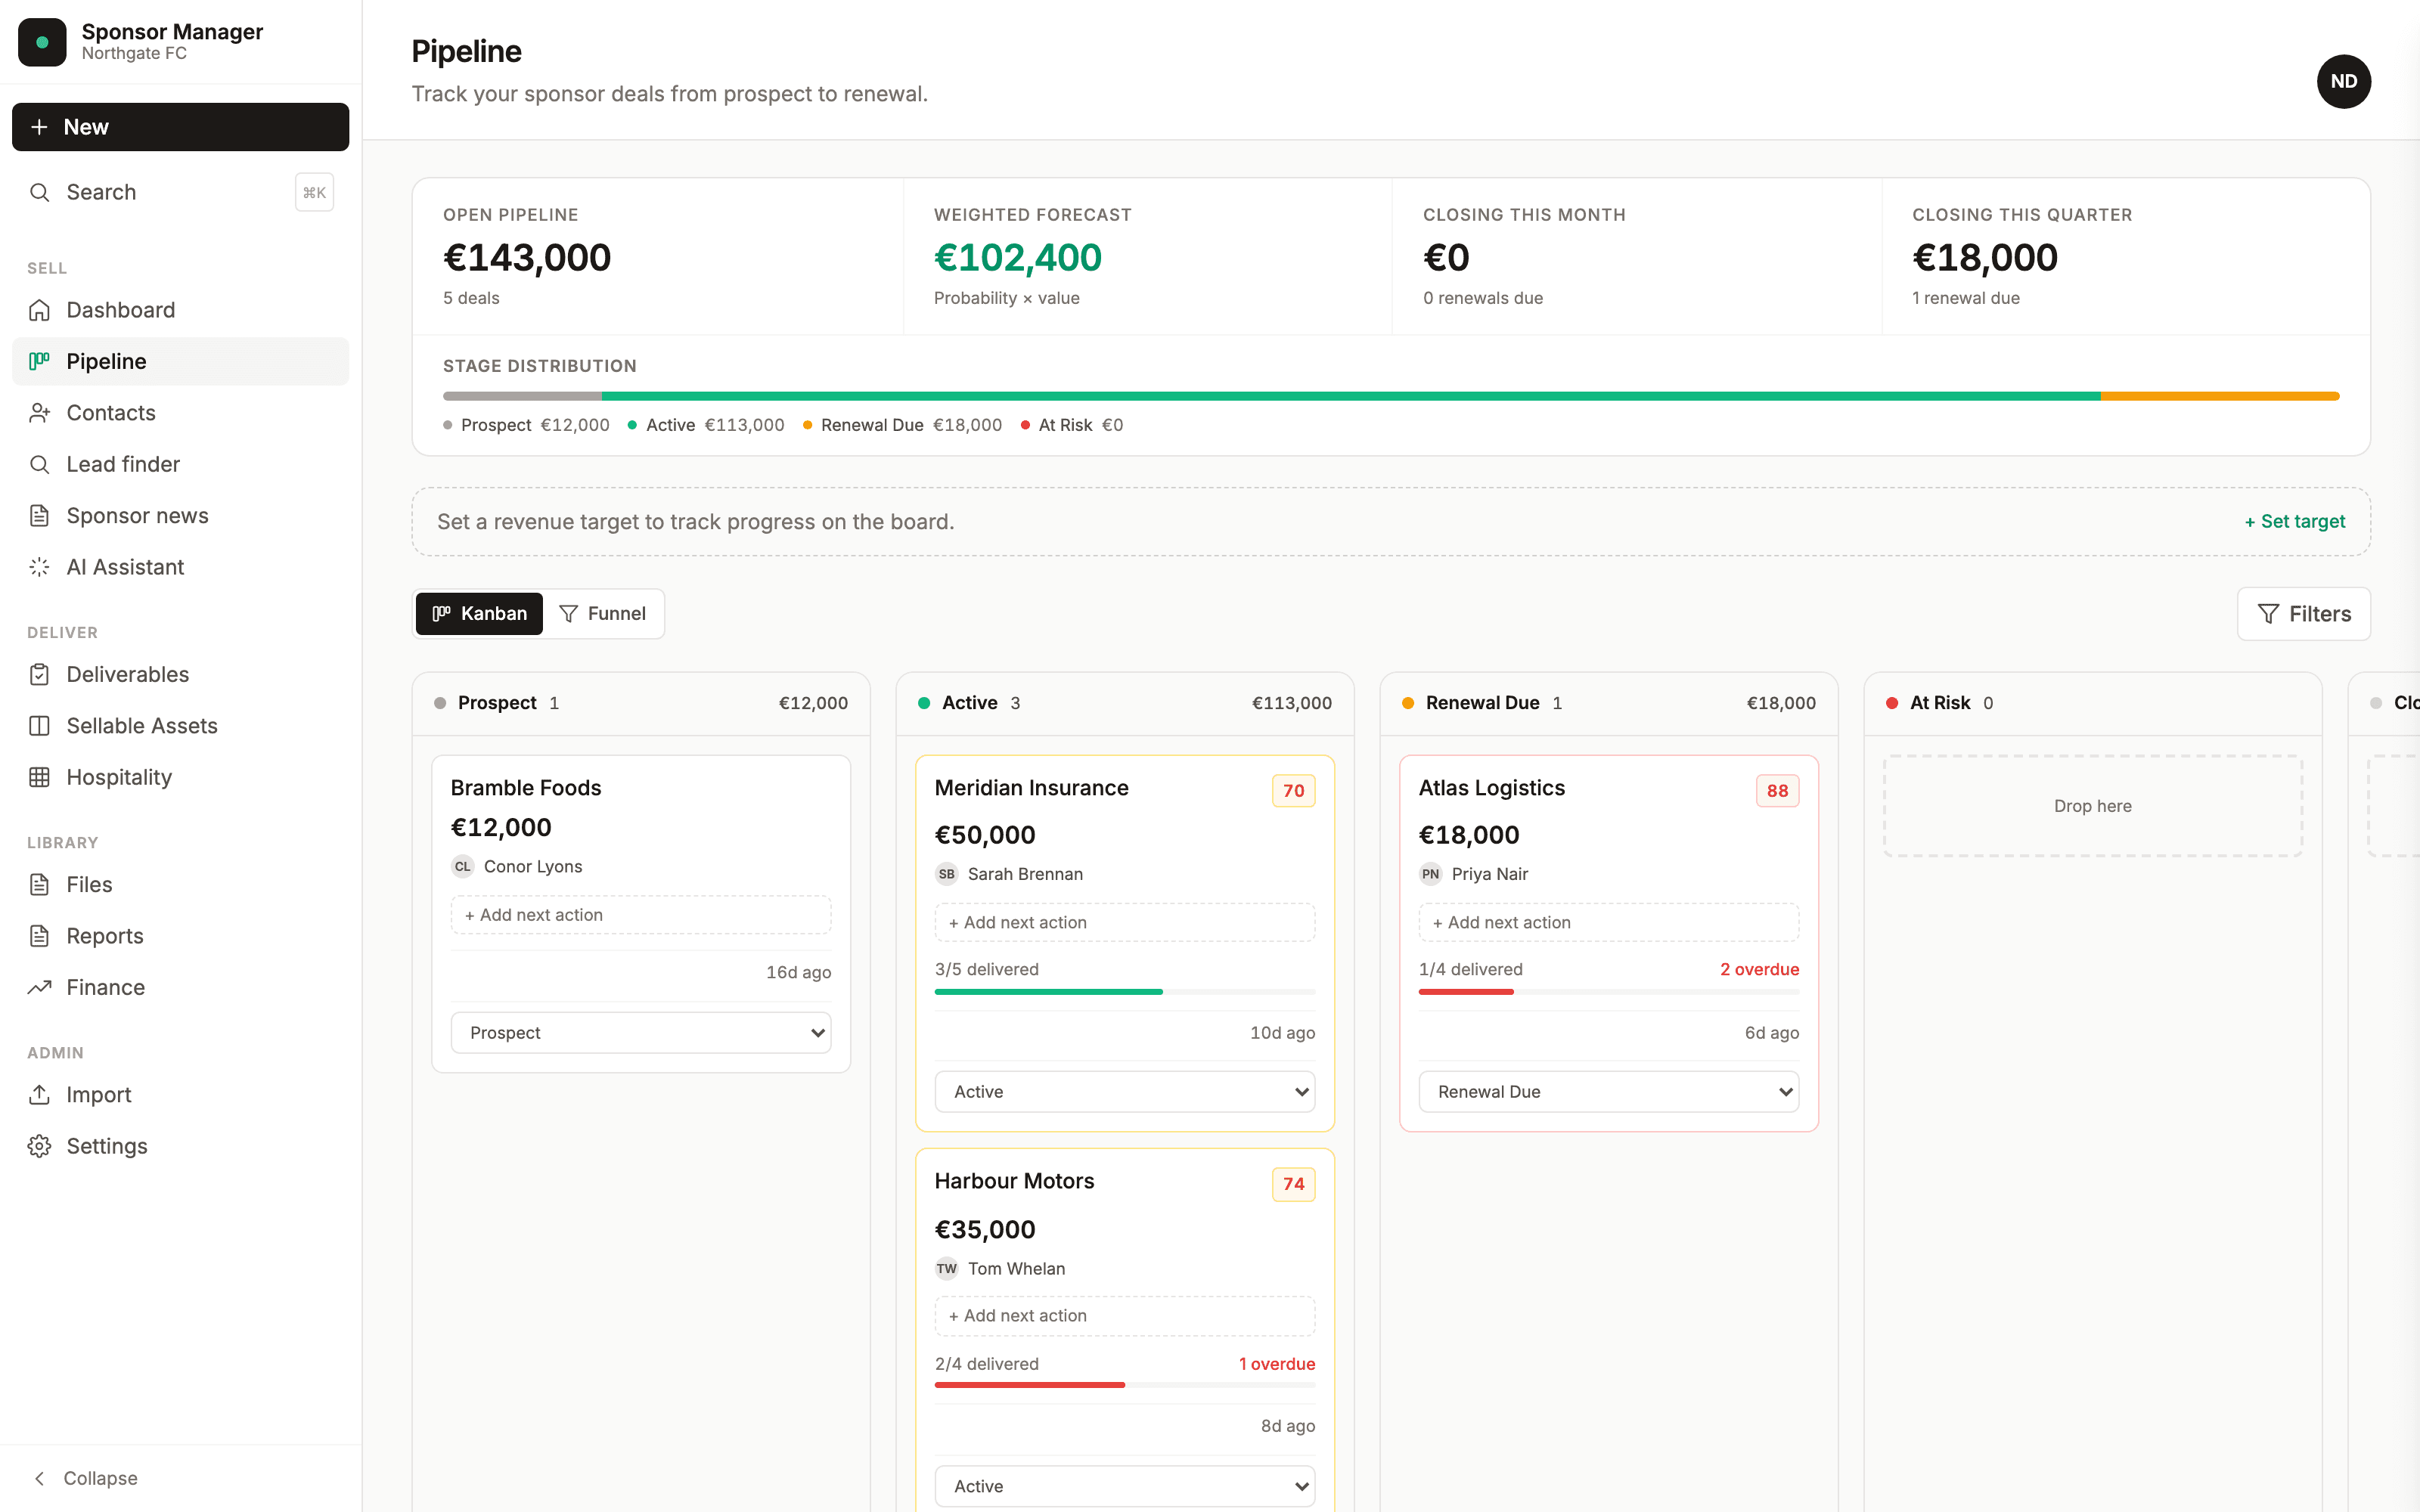The width and height of the screenshot is (2420, 1512).
Task: Click Meridian Insurance delivery progress bar
Action: click(x=1125, y=992)
